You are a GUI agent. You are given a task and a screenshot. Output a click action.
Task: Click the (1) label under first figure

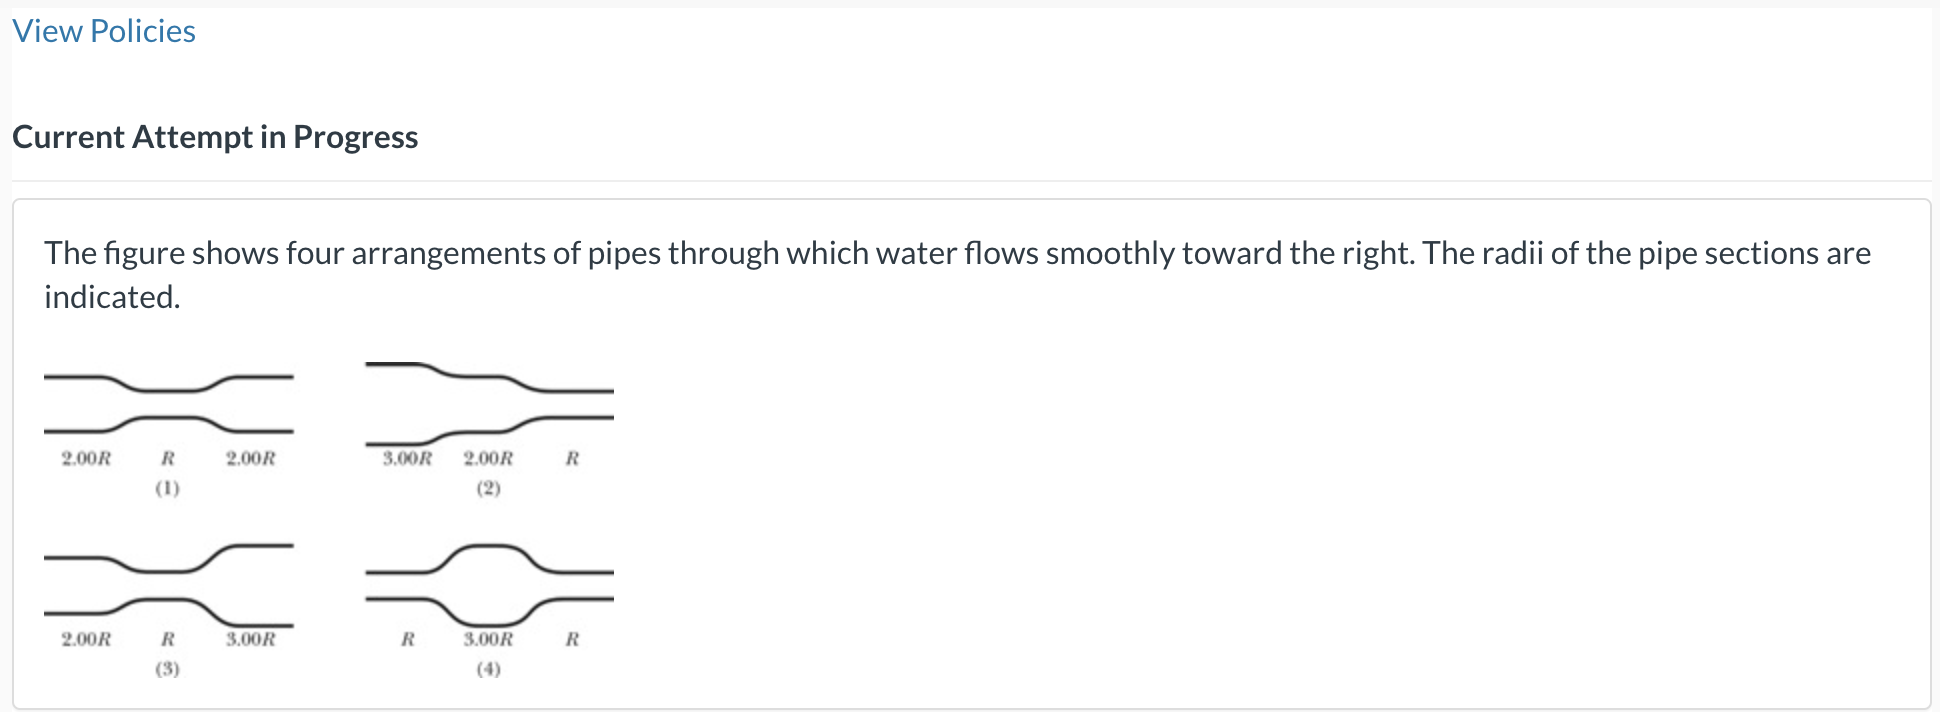tap(167, 488)
